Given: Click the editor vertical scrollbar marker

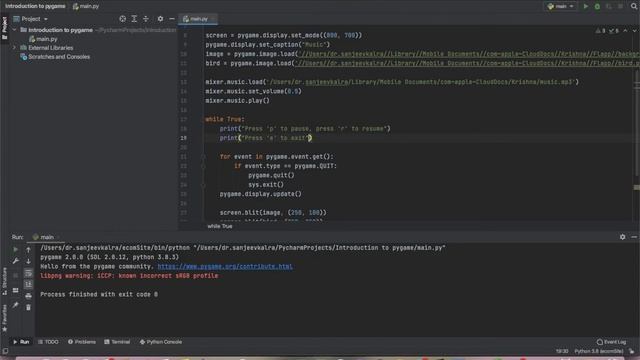Looking at the screenshot, I should click(637, 187).
